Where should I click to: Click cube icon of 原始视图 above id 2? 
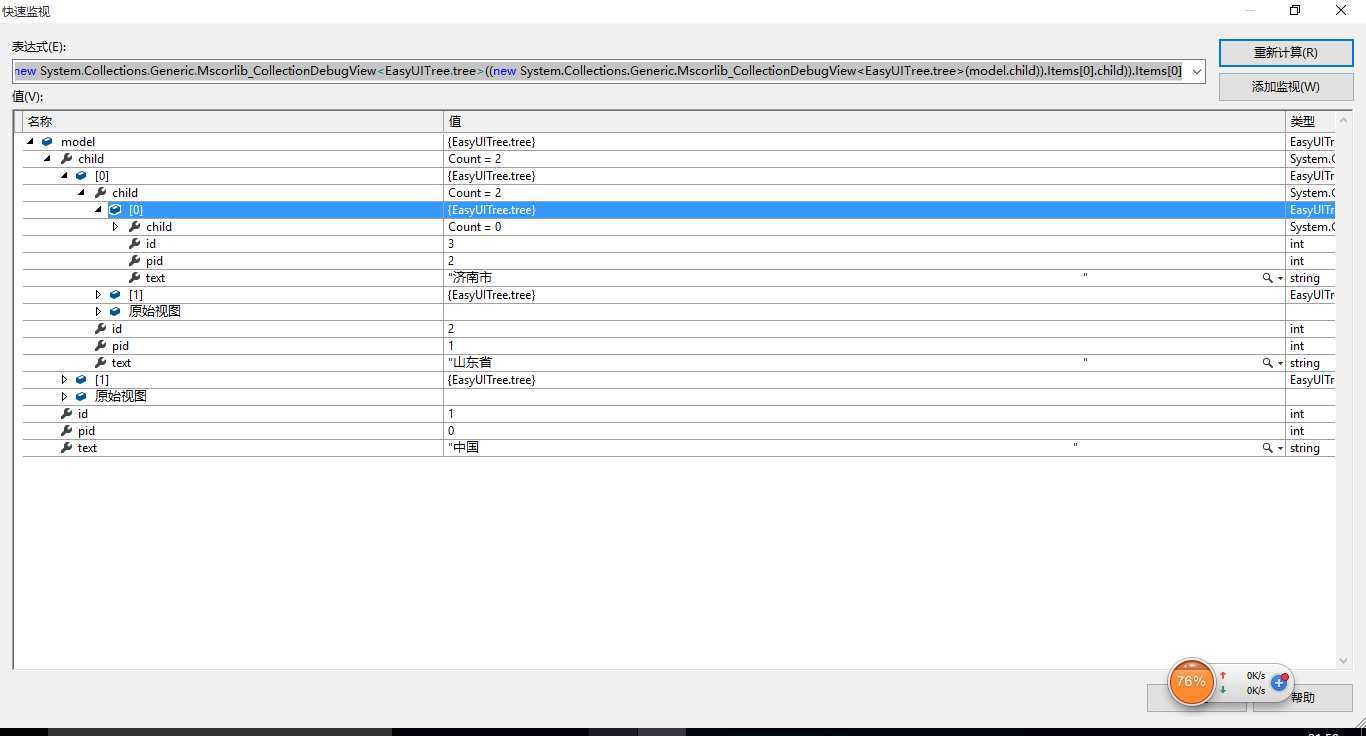point(115,312)
